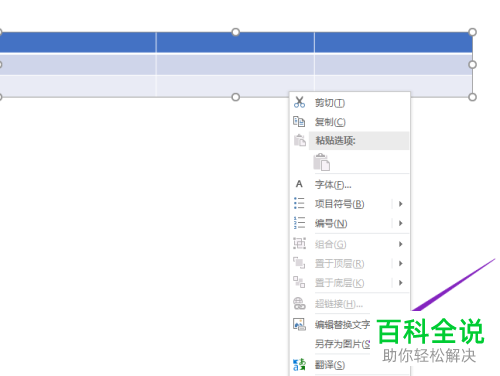This screenshot has height=376, width=500.
Task: Select the 粘贴选项 header entry
Action: tap(359, 141)
